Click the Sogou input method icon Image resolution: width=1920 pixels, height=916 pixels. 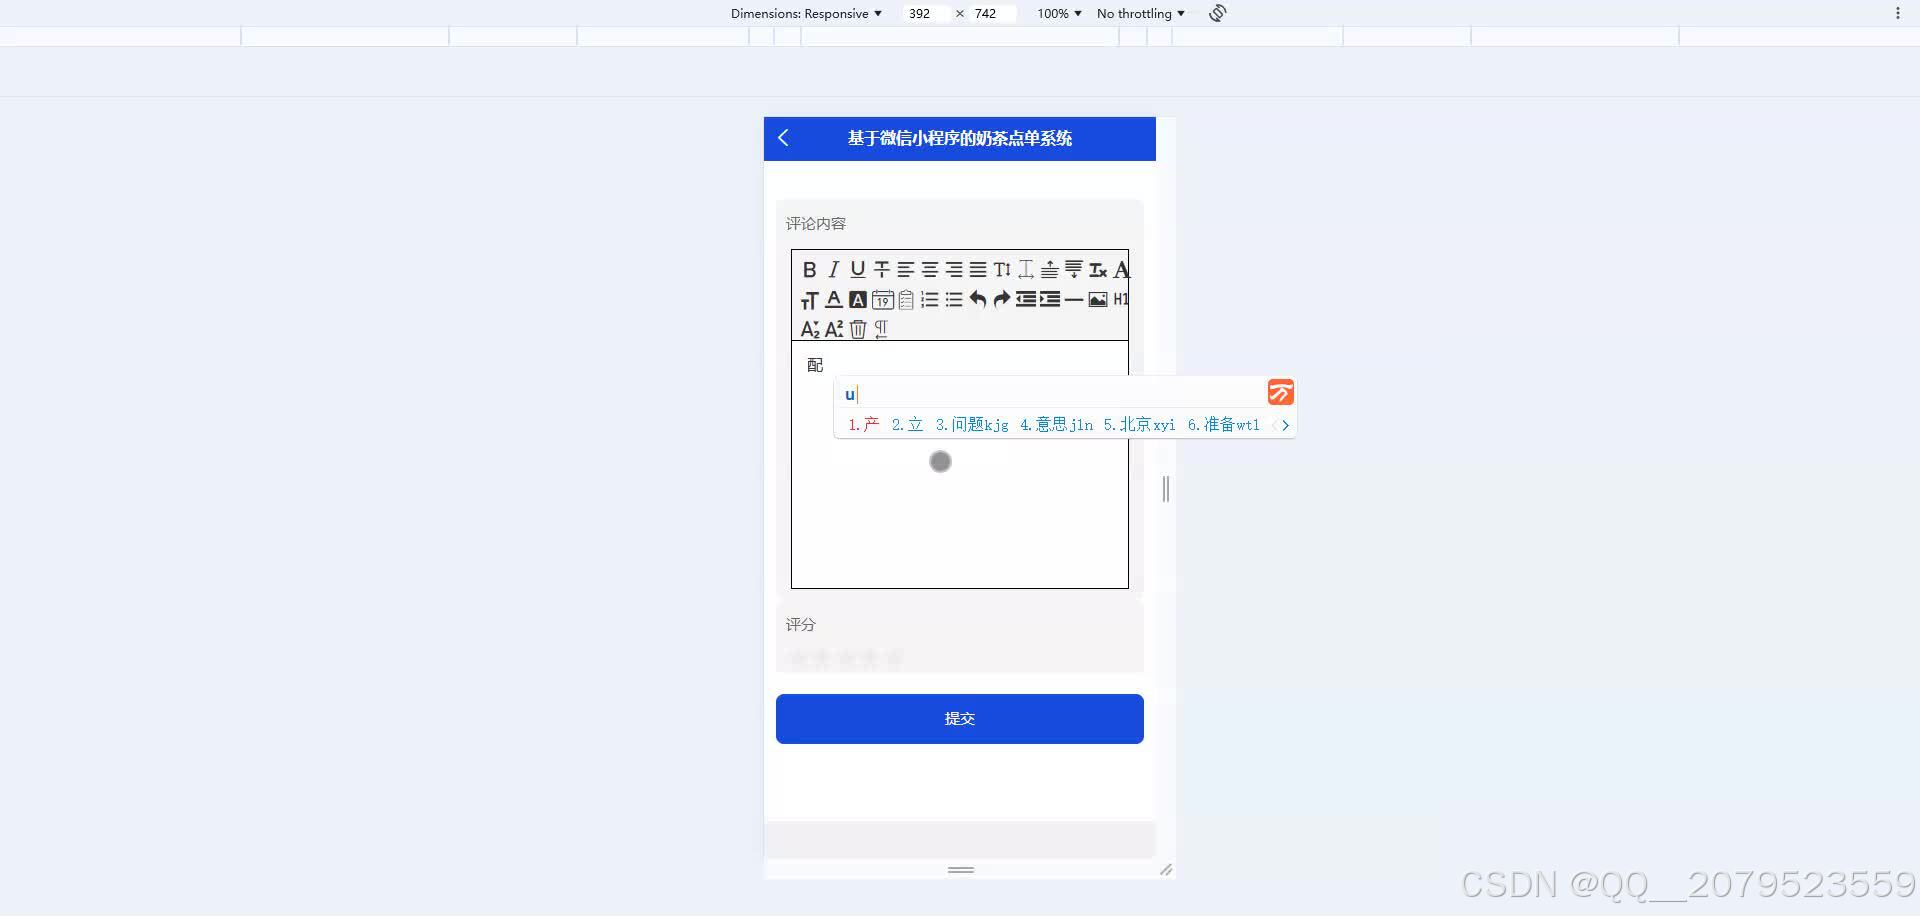[1280, 392]
